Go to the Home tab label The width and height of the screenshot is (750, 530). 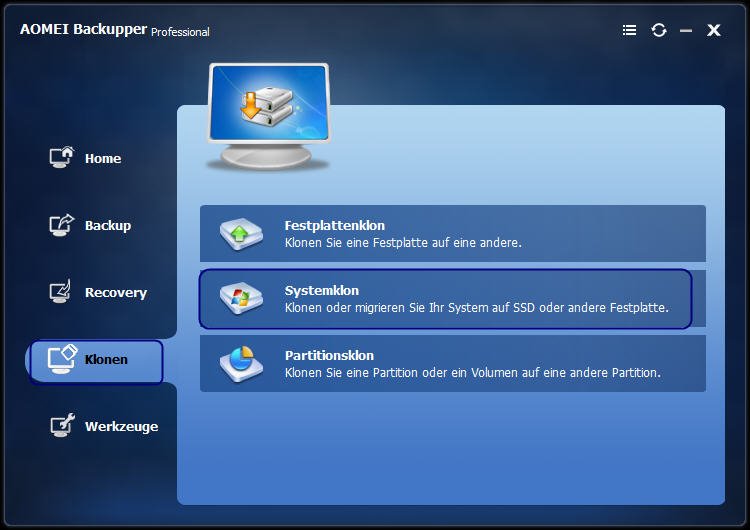(103, 158)
